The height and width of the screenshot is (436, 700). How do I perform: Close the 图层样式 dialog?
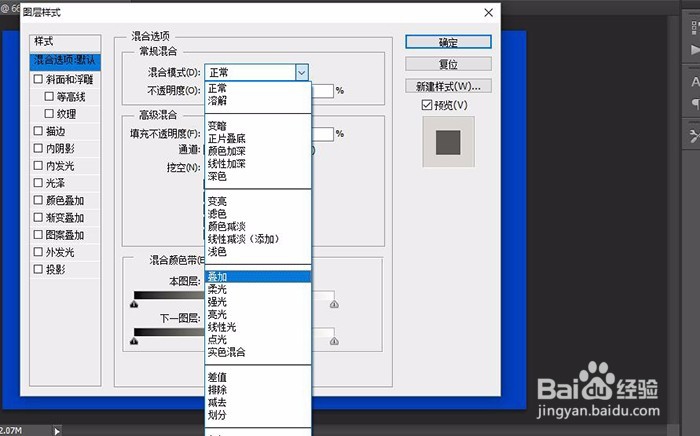pyautogui.click(x=489, y=12)
